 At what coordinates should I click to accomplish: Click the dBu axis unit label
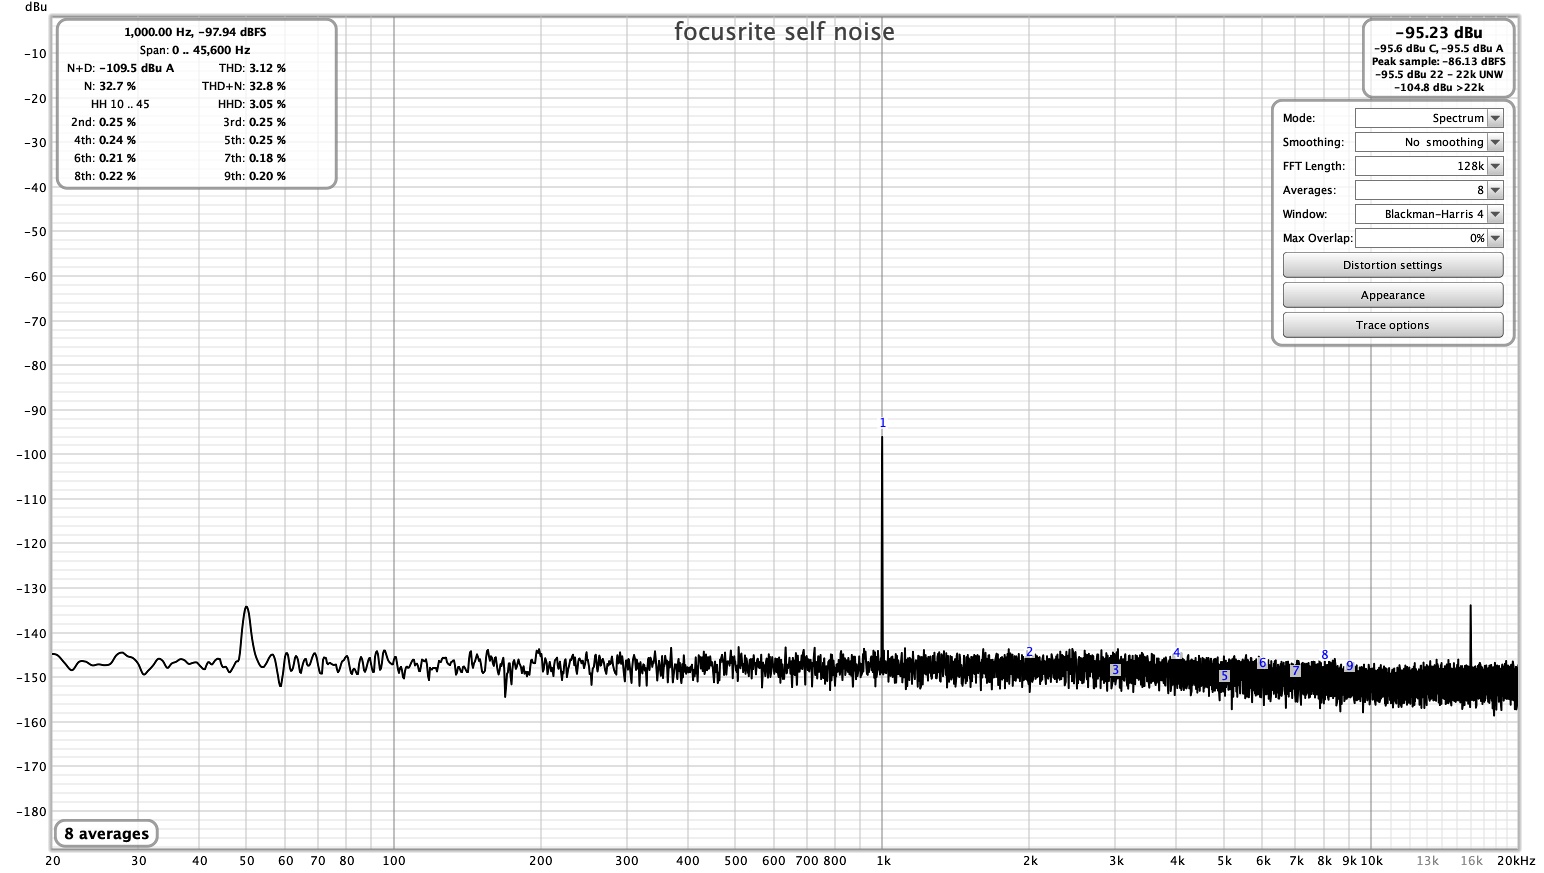coord(36,7)
